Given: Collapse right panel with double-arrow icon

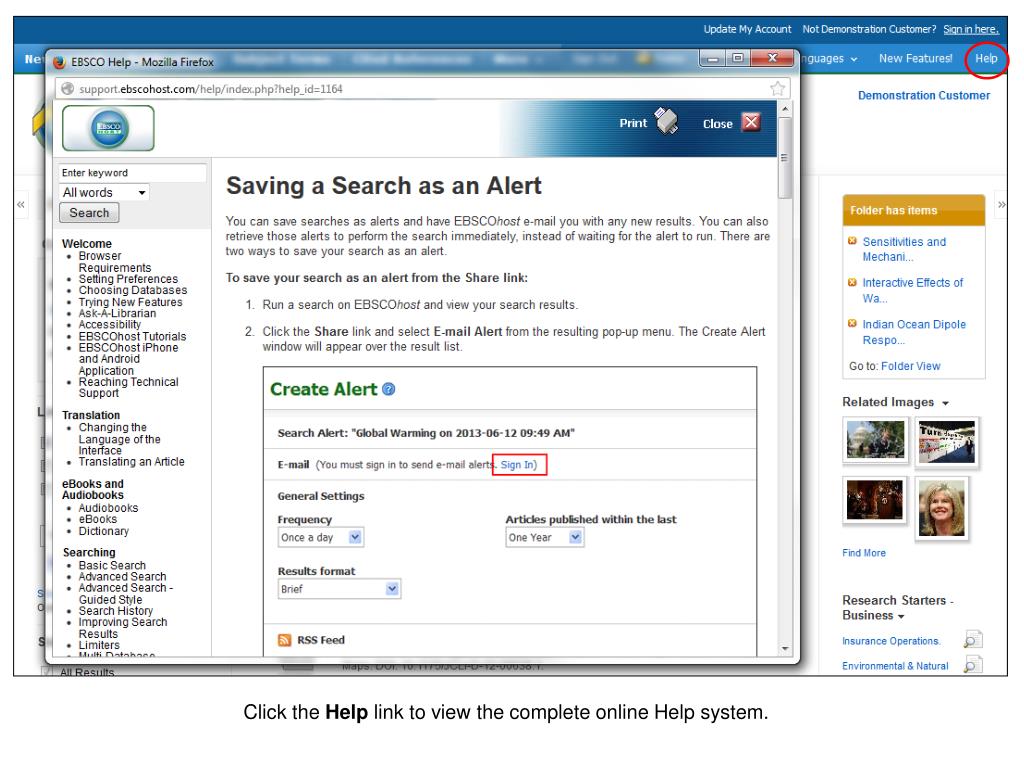Looking at the screenshot, I should (x=1002, y=204).
